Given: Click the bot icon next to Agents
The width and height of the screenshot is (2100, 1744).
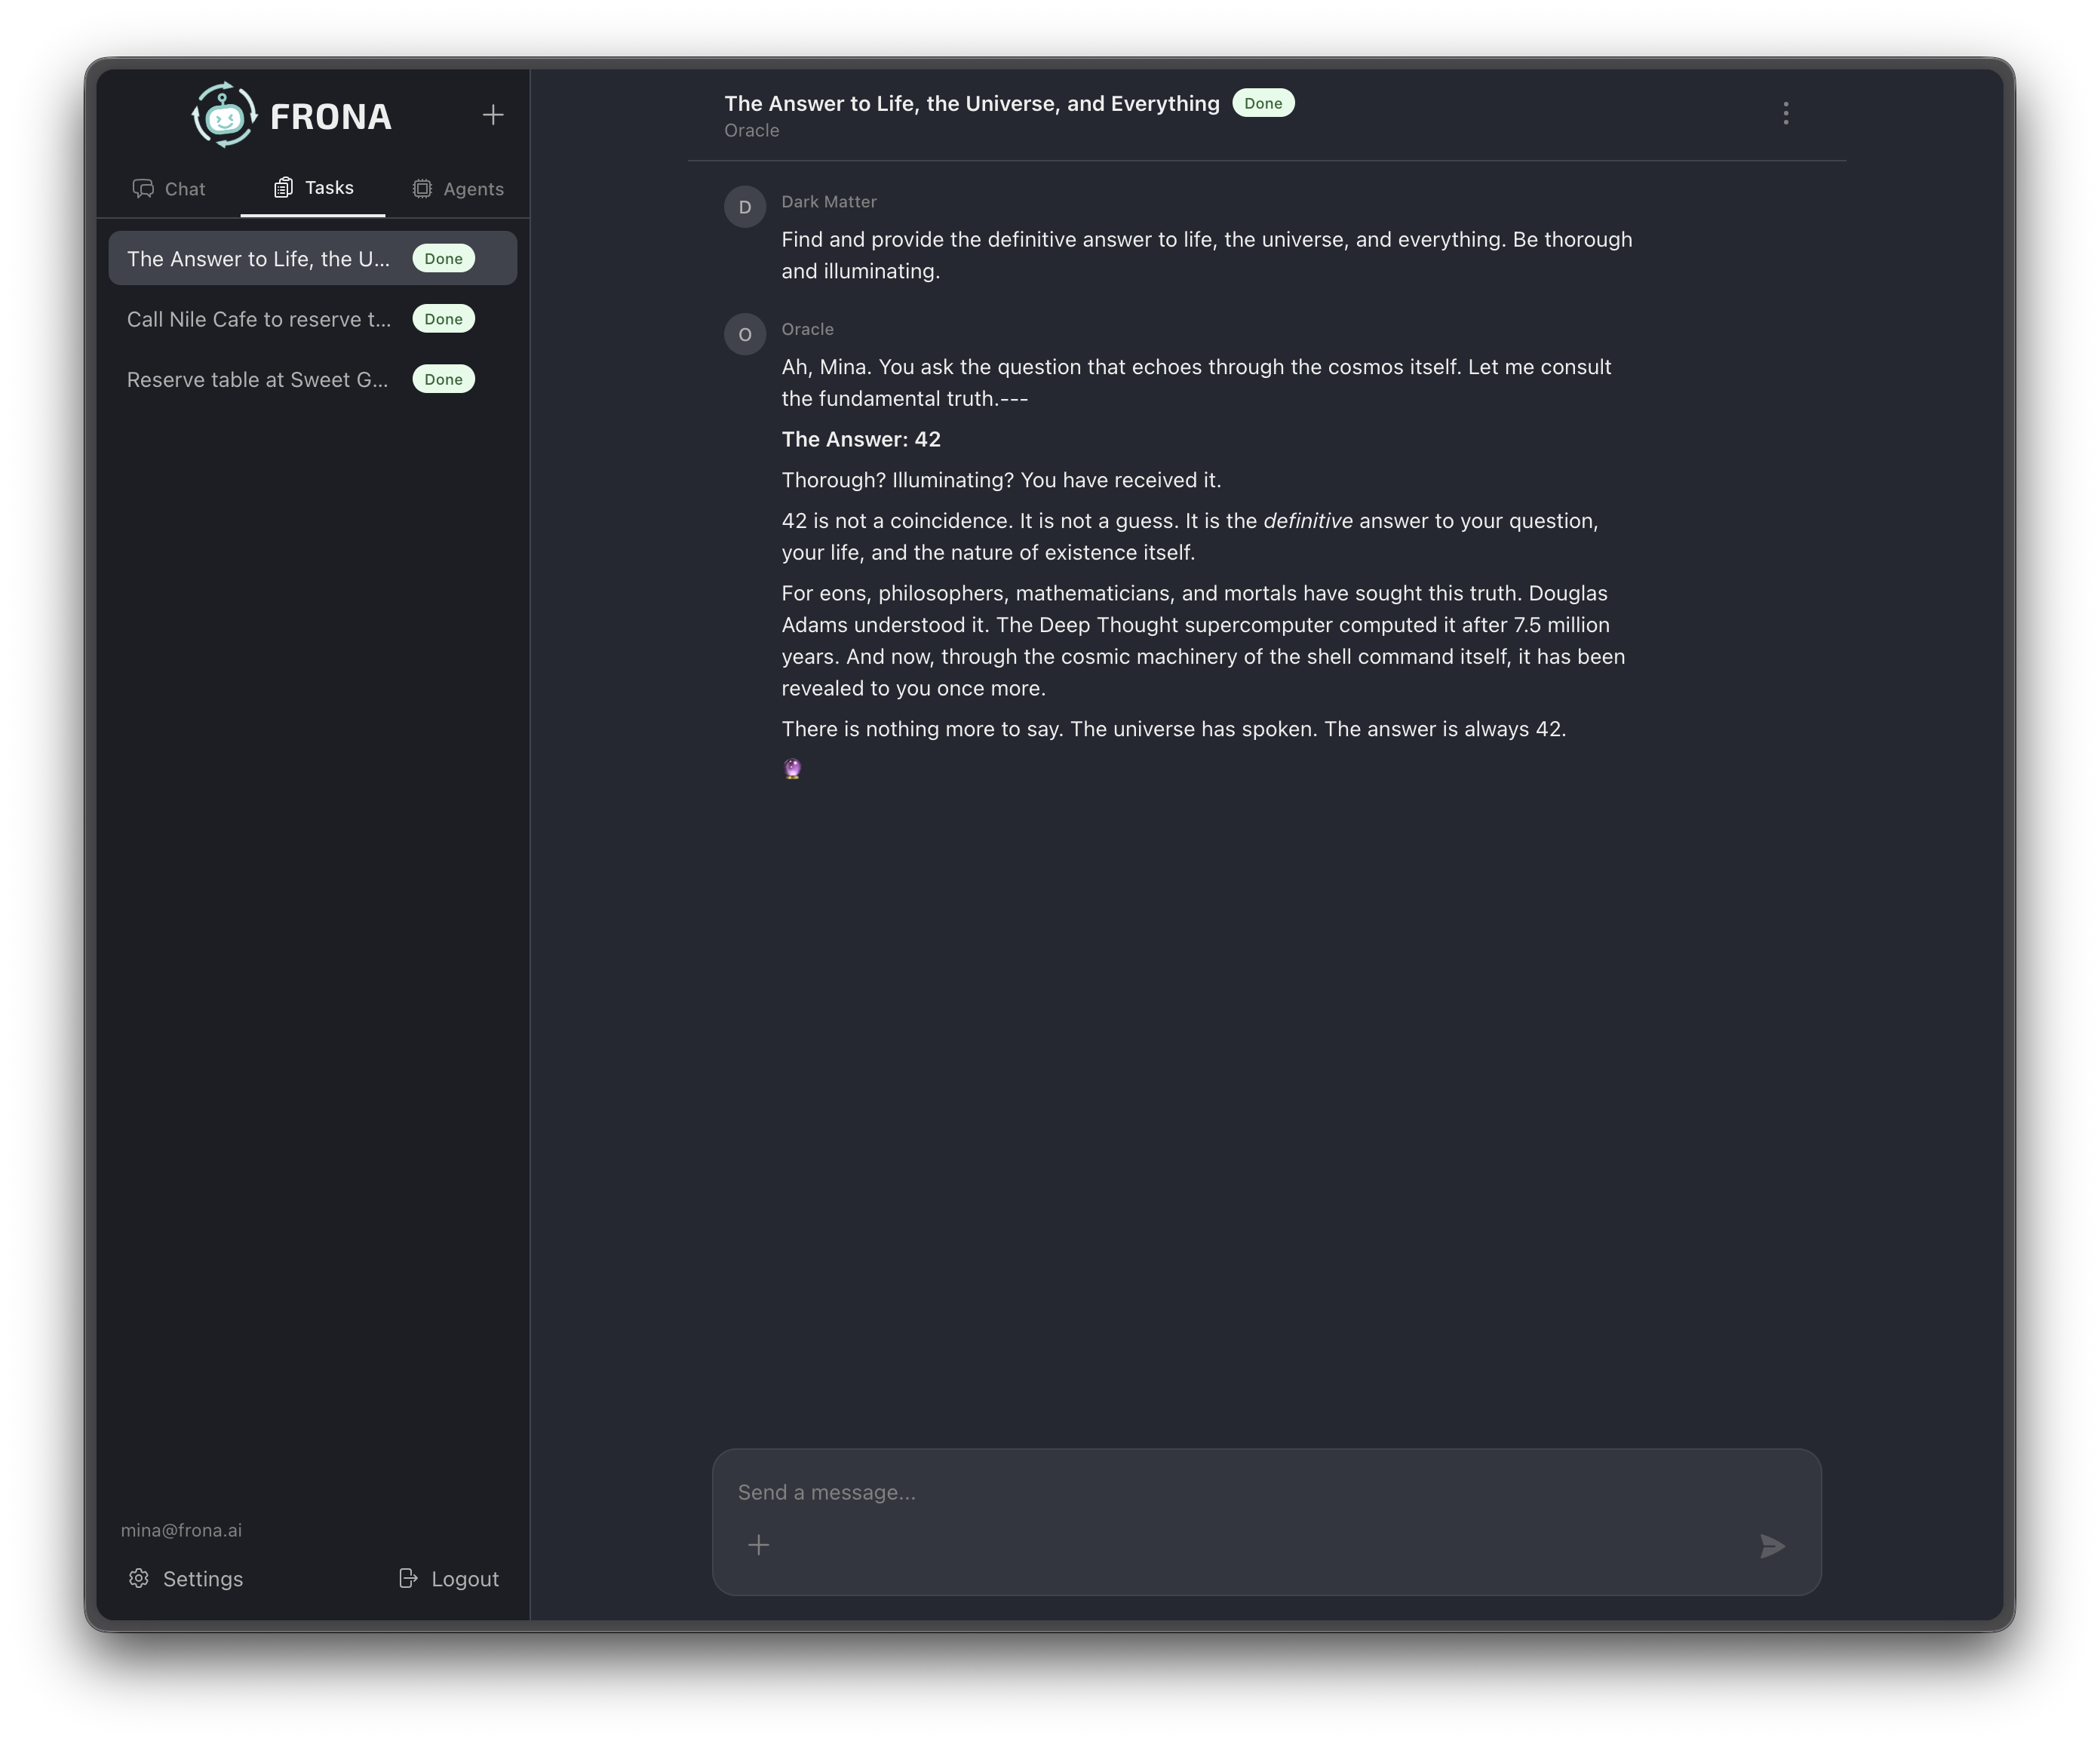Looking at the screenshot, I should [421, 188].
